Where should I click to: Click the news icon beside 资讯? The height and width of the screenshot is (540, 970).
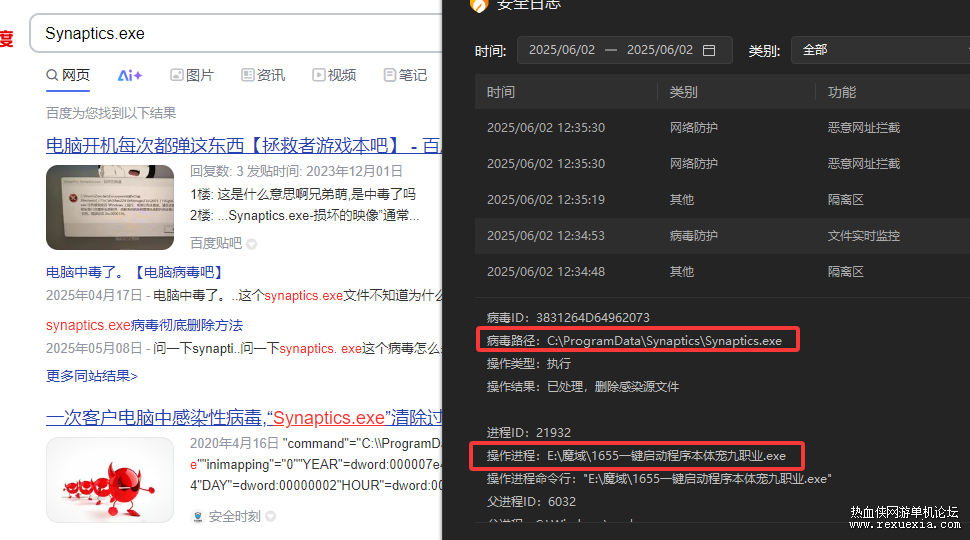pyautogui.click(x=247, y=75)
